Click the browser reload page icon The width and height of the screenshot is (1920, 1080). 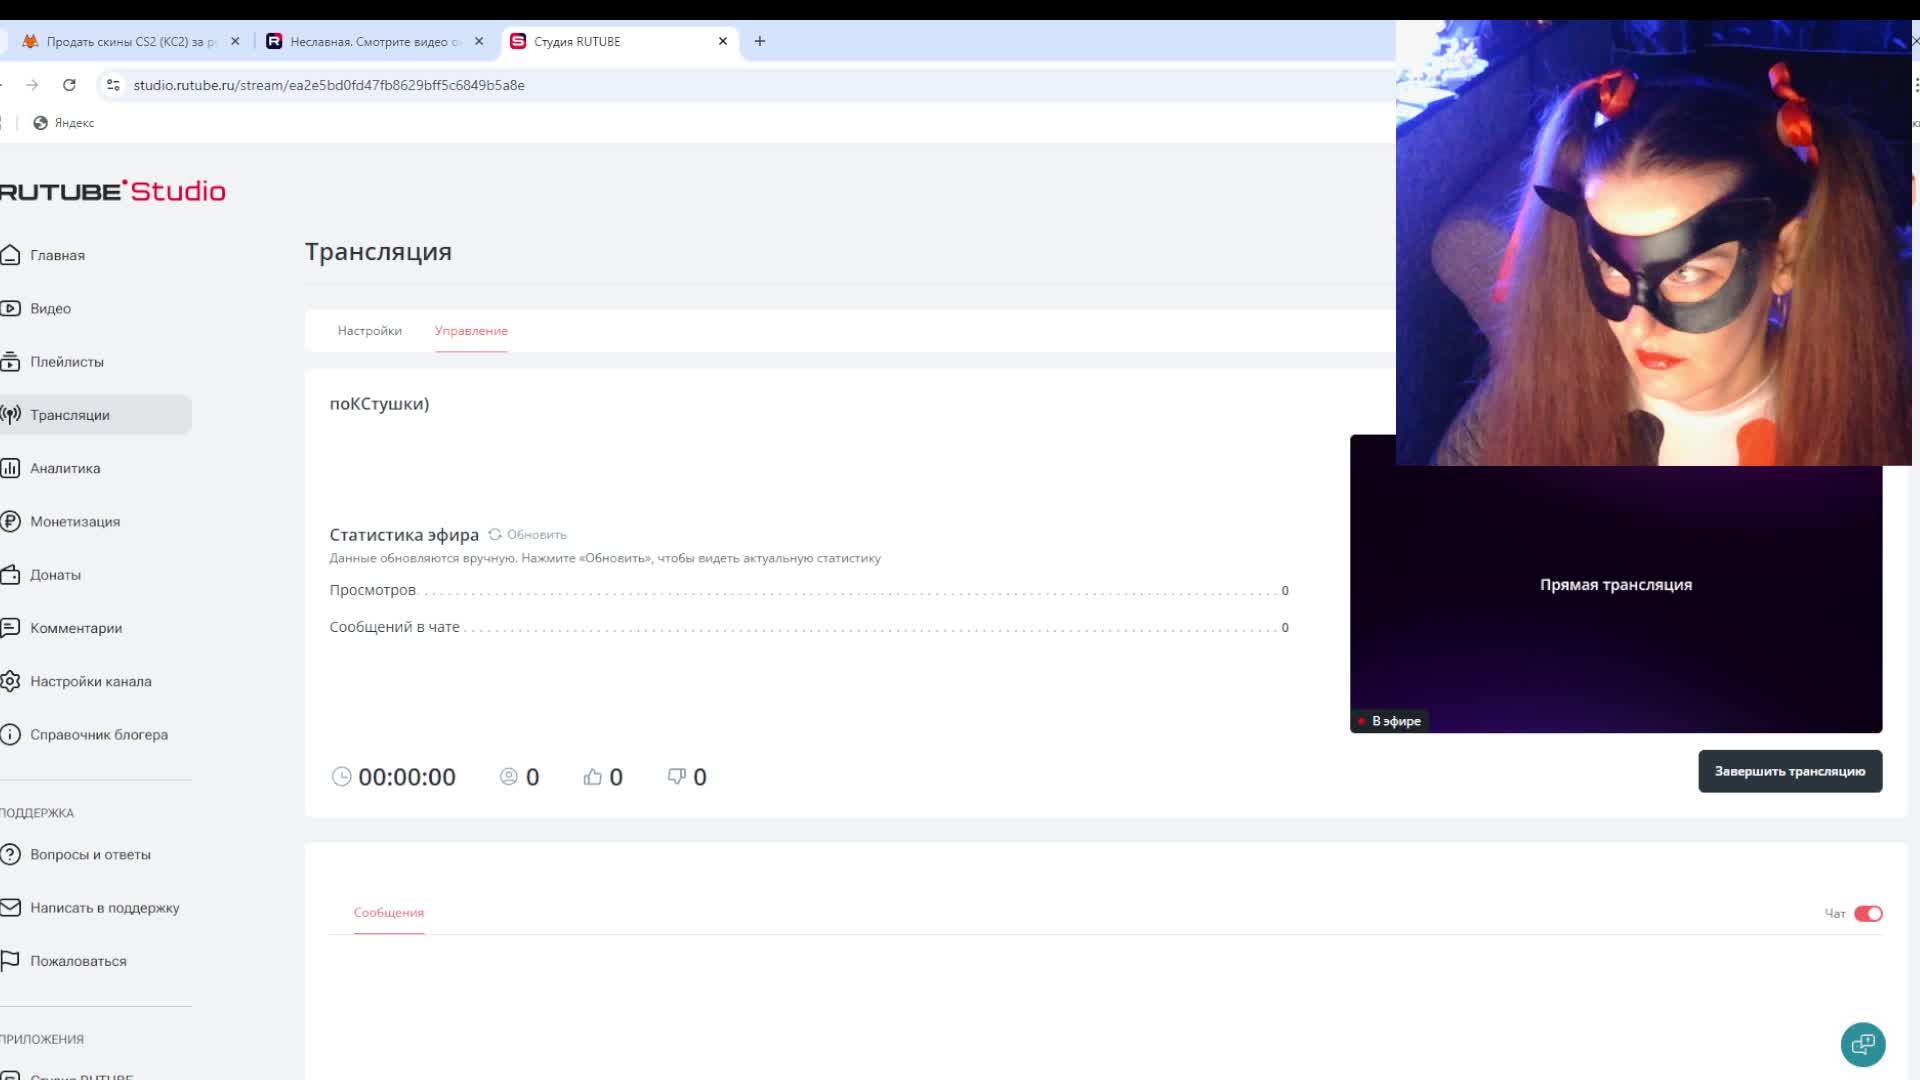click(x=69, y=85)
